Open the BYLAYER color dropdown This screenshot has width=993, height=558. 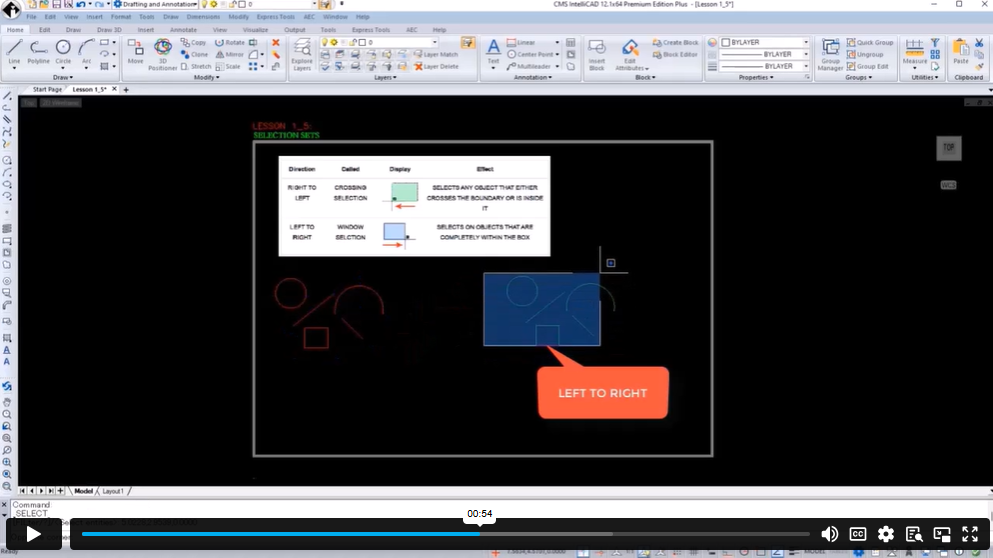(x=806, y=43)
